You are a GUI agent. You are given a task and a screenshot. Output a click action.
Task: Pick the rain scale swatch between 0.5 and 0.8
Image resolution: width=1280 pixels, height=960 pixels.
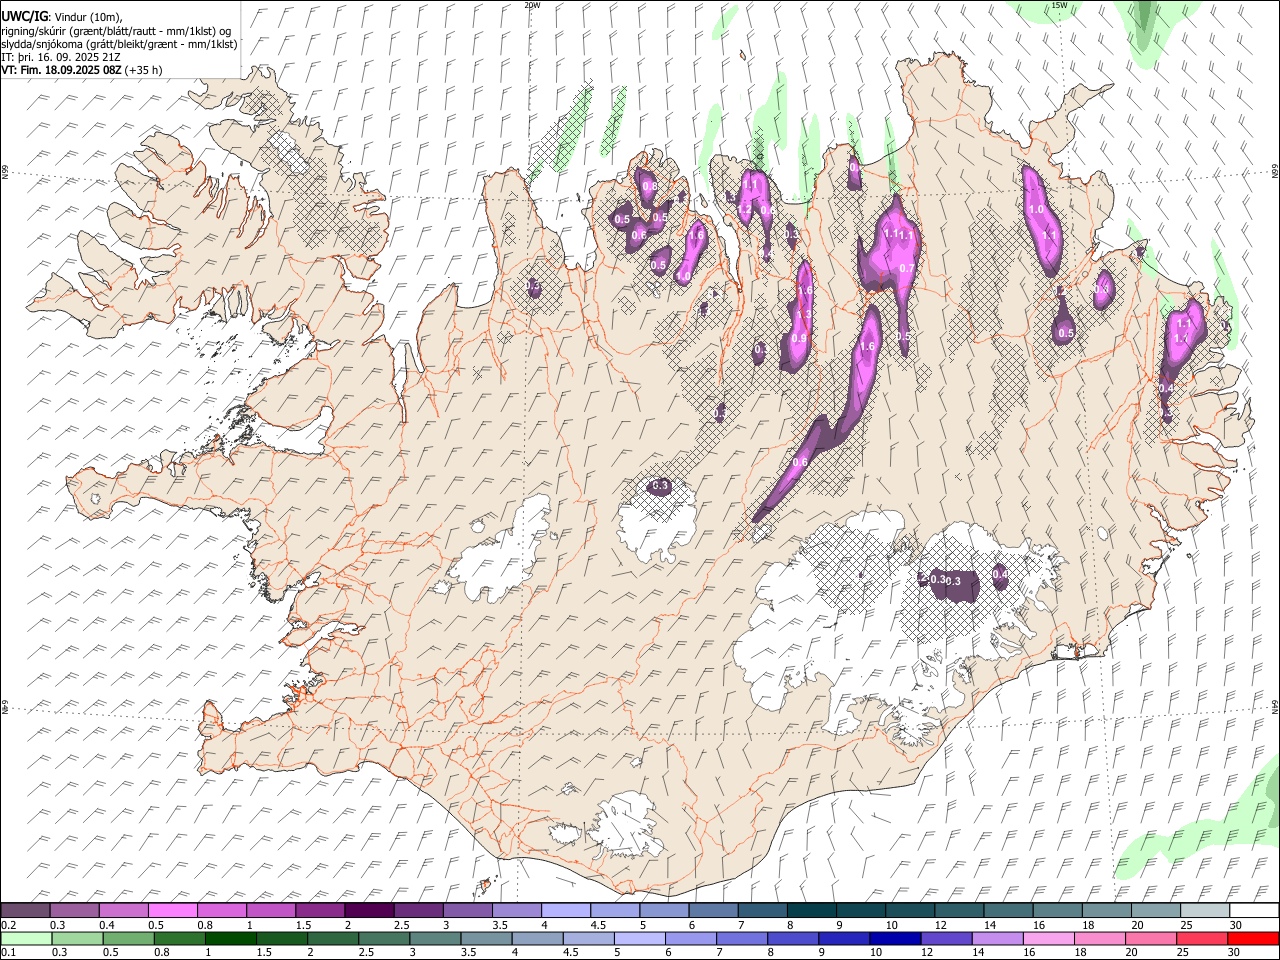(x=130, y=938)
